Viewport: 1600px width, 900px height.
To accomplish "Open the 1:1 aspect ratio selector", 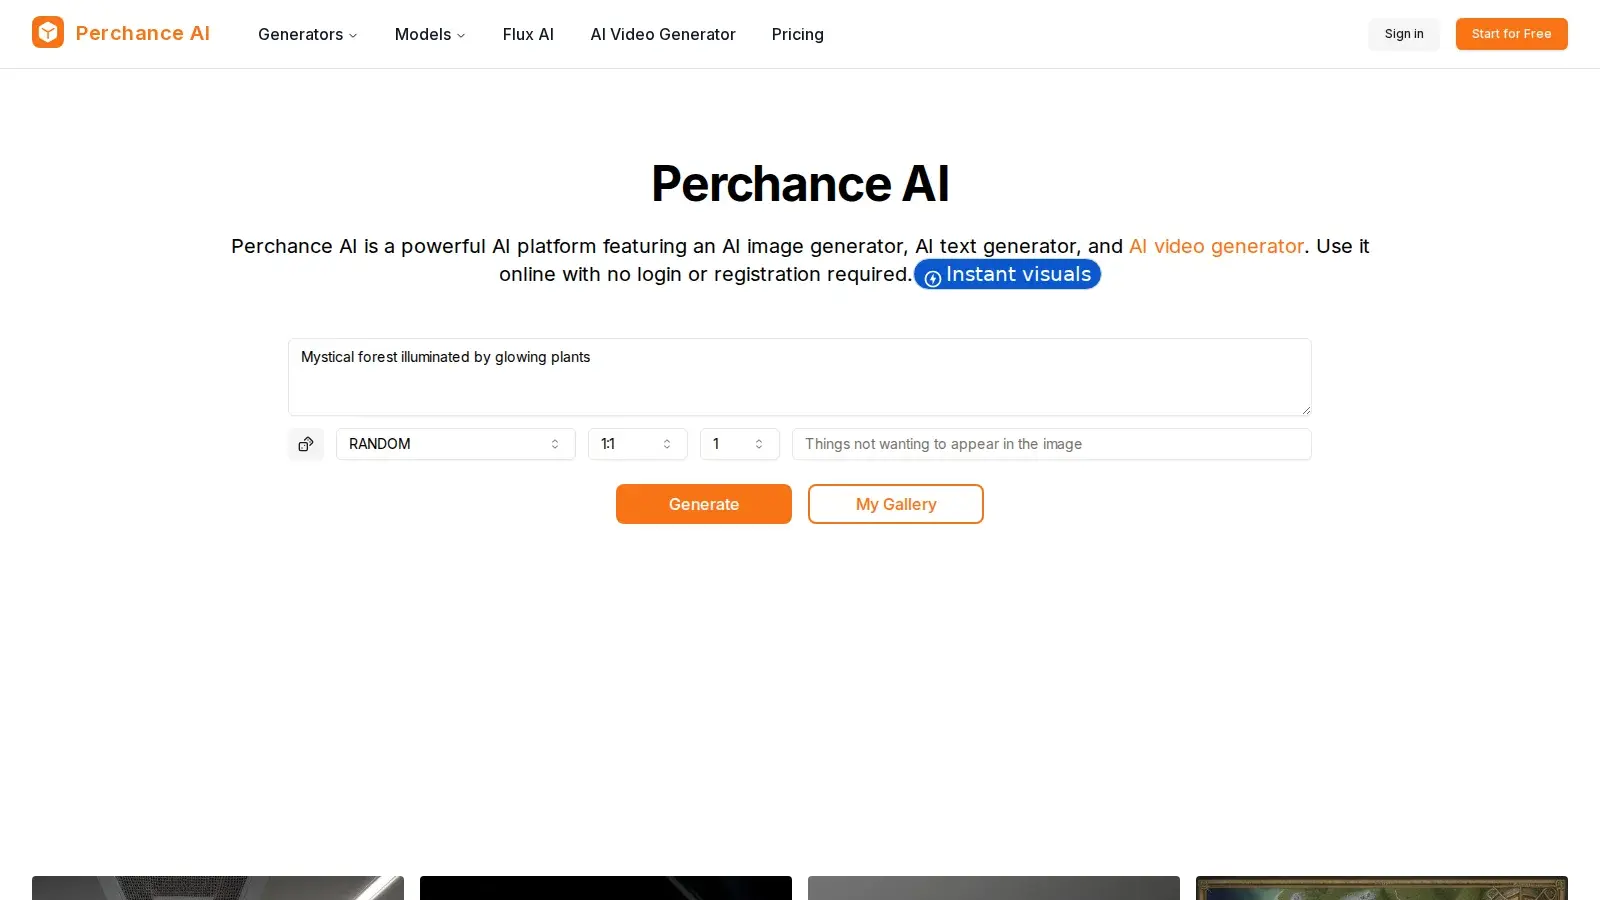I will coord(637,444).
